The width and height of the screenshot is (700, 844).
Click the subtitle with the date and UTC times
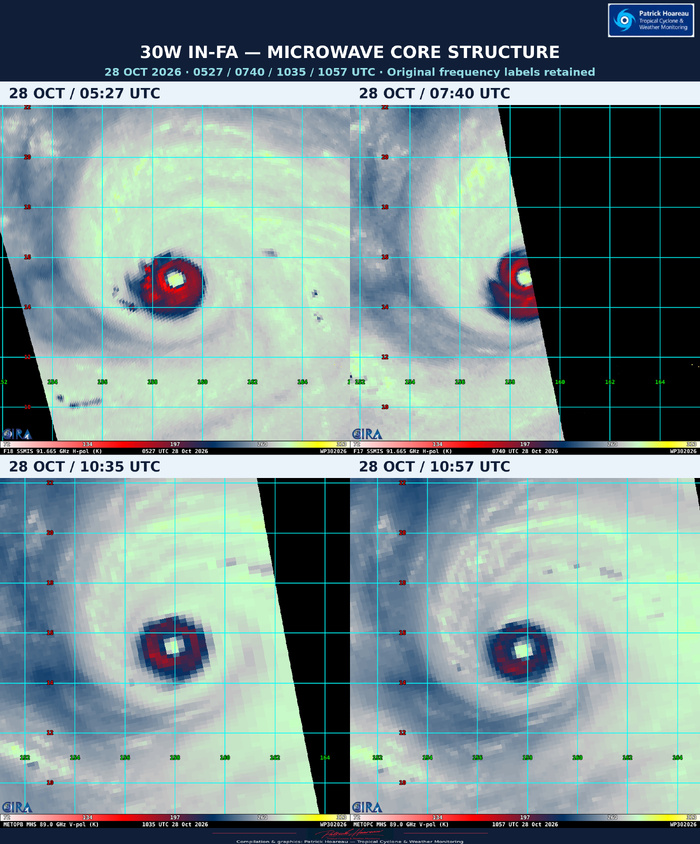click(x=350, y=72)
